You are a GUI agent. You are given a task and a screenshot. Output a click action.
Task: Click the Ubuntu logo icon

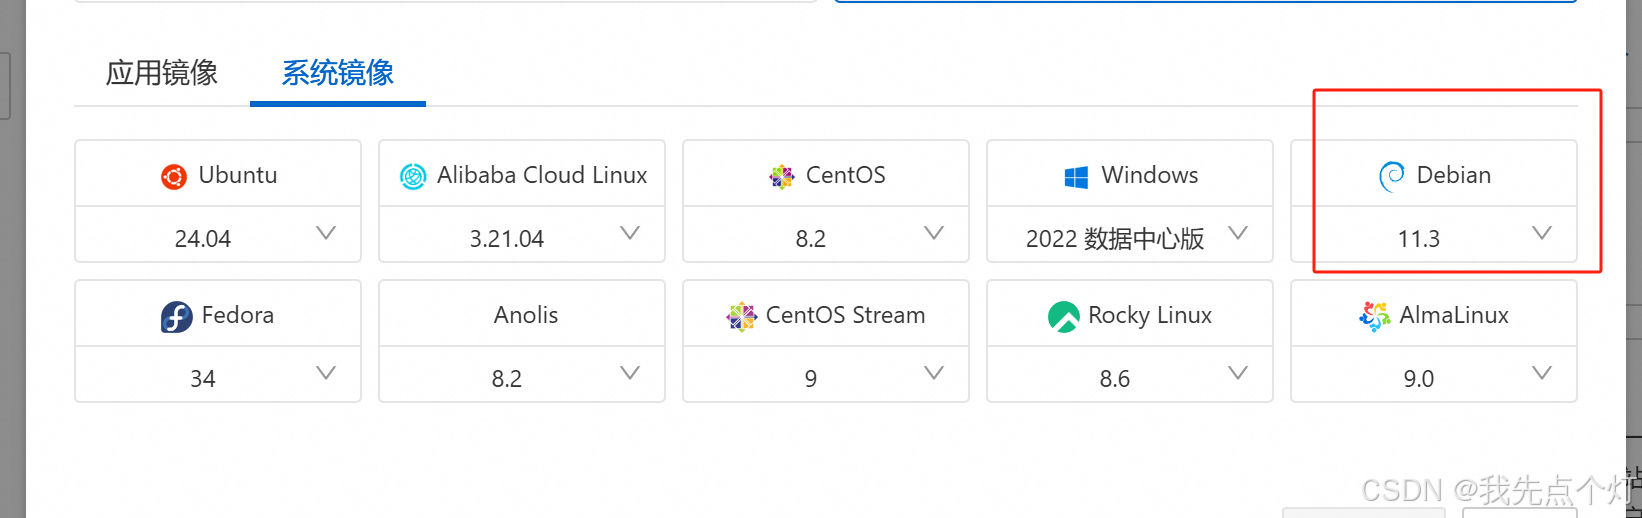(174, 177)
